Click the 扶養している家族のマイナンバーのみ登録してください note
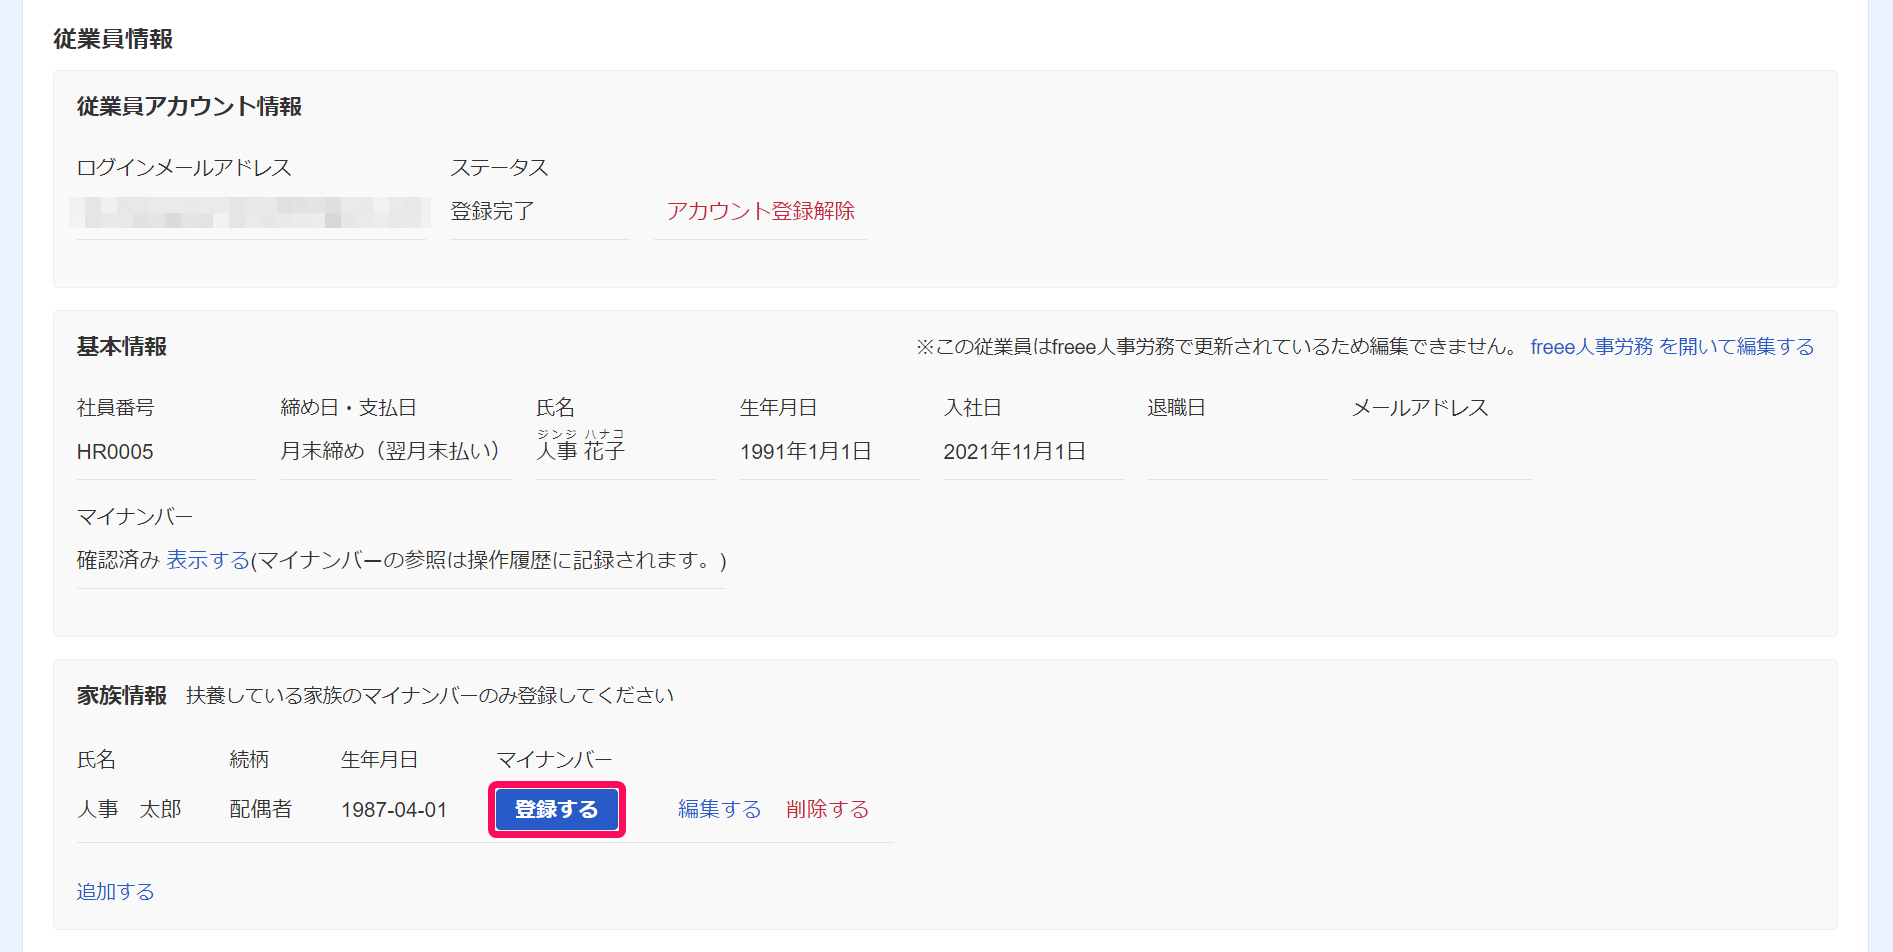The width and height of the screenshot is (1893, 952). click(x=430, y=696)
